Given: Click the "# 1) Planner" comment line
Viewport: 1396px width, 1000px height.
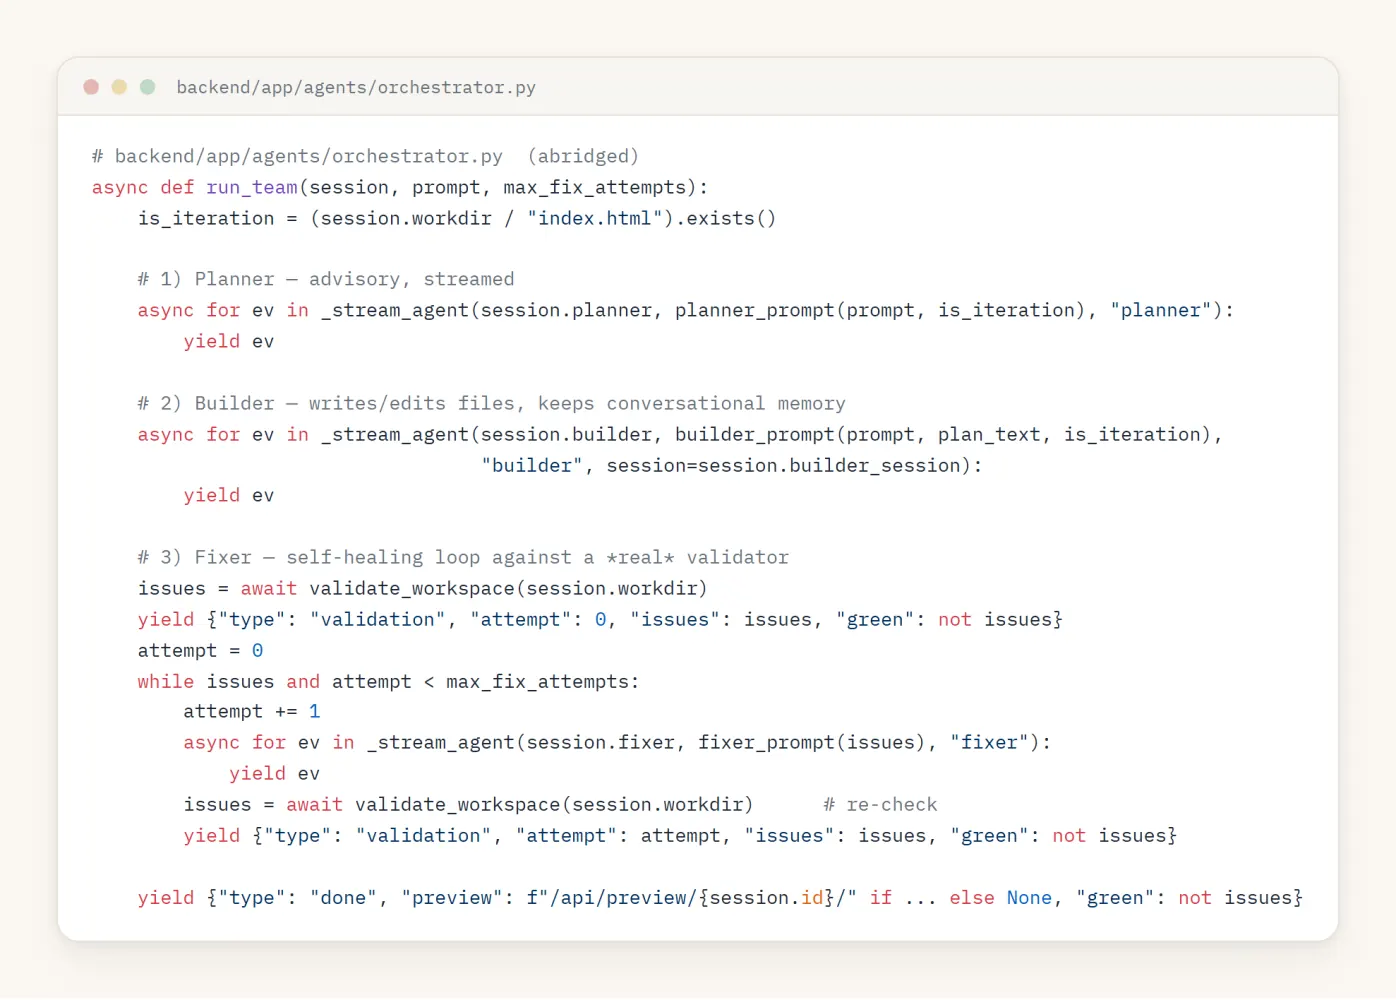Looking at the screenshot, I should click(326, 279).
